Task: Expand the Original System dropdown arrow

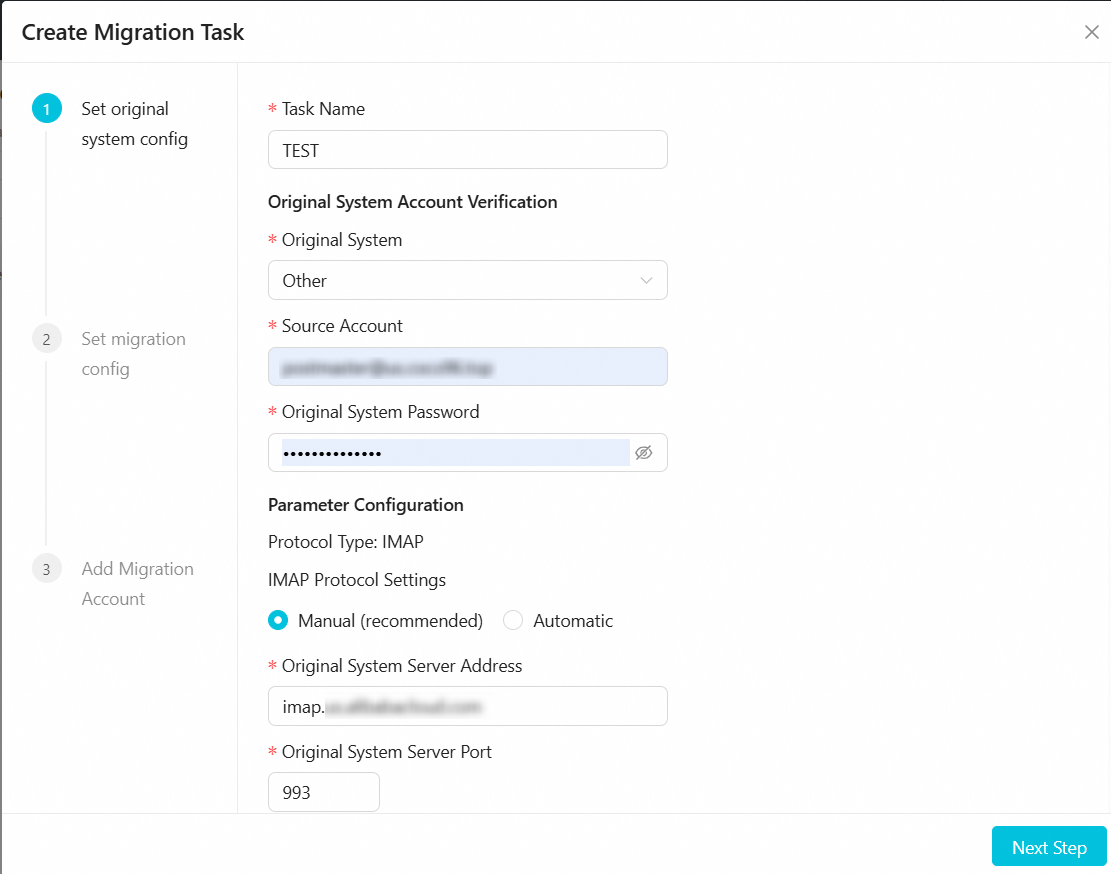Action: (646, 281)
